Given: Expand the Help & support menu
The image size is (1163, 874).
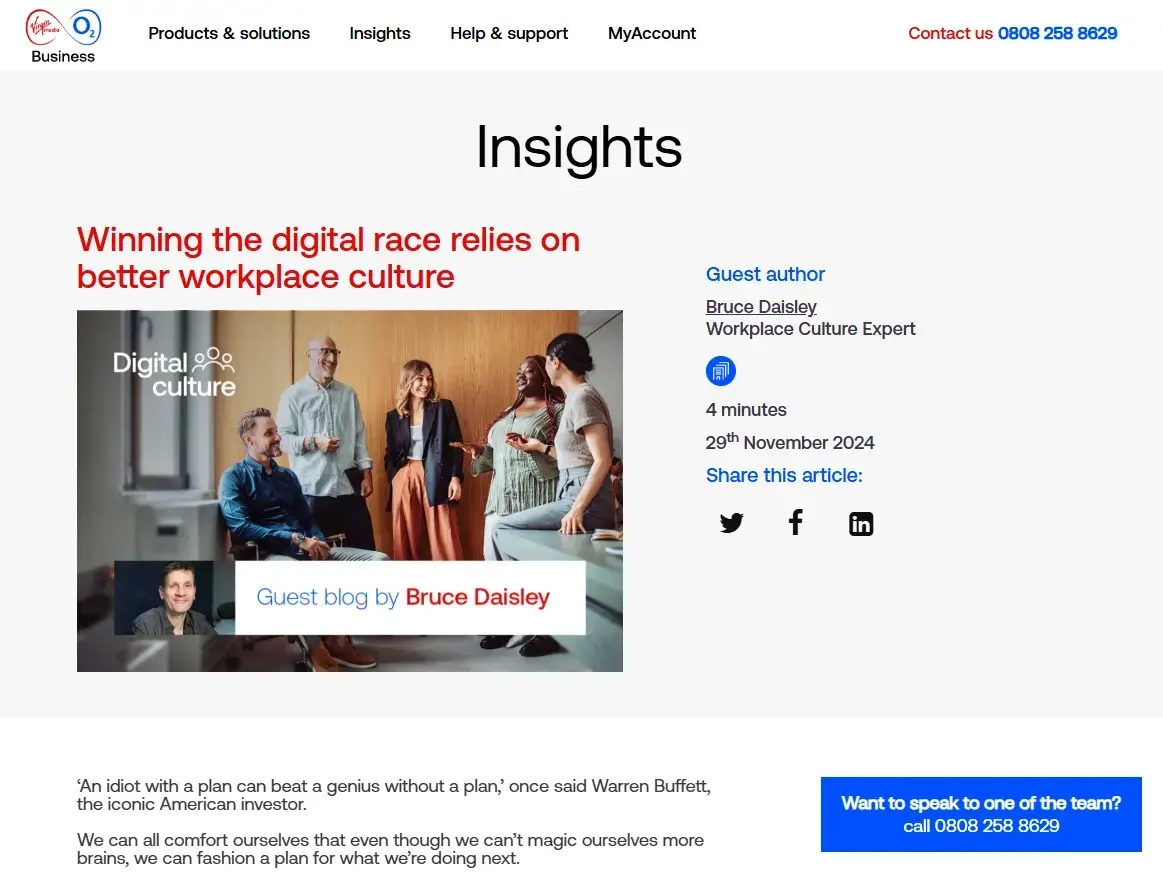Looking at the screenshot, I should click(508, 33).
